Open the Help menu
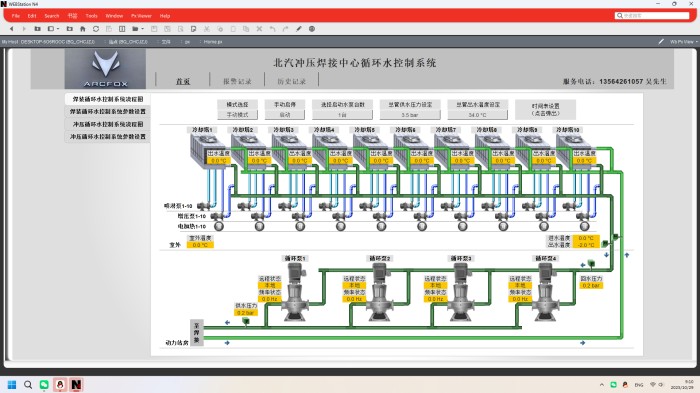The width and height of the screenshot is (700, 393). point(165,16)
